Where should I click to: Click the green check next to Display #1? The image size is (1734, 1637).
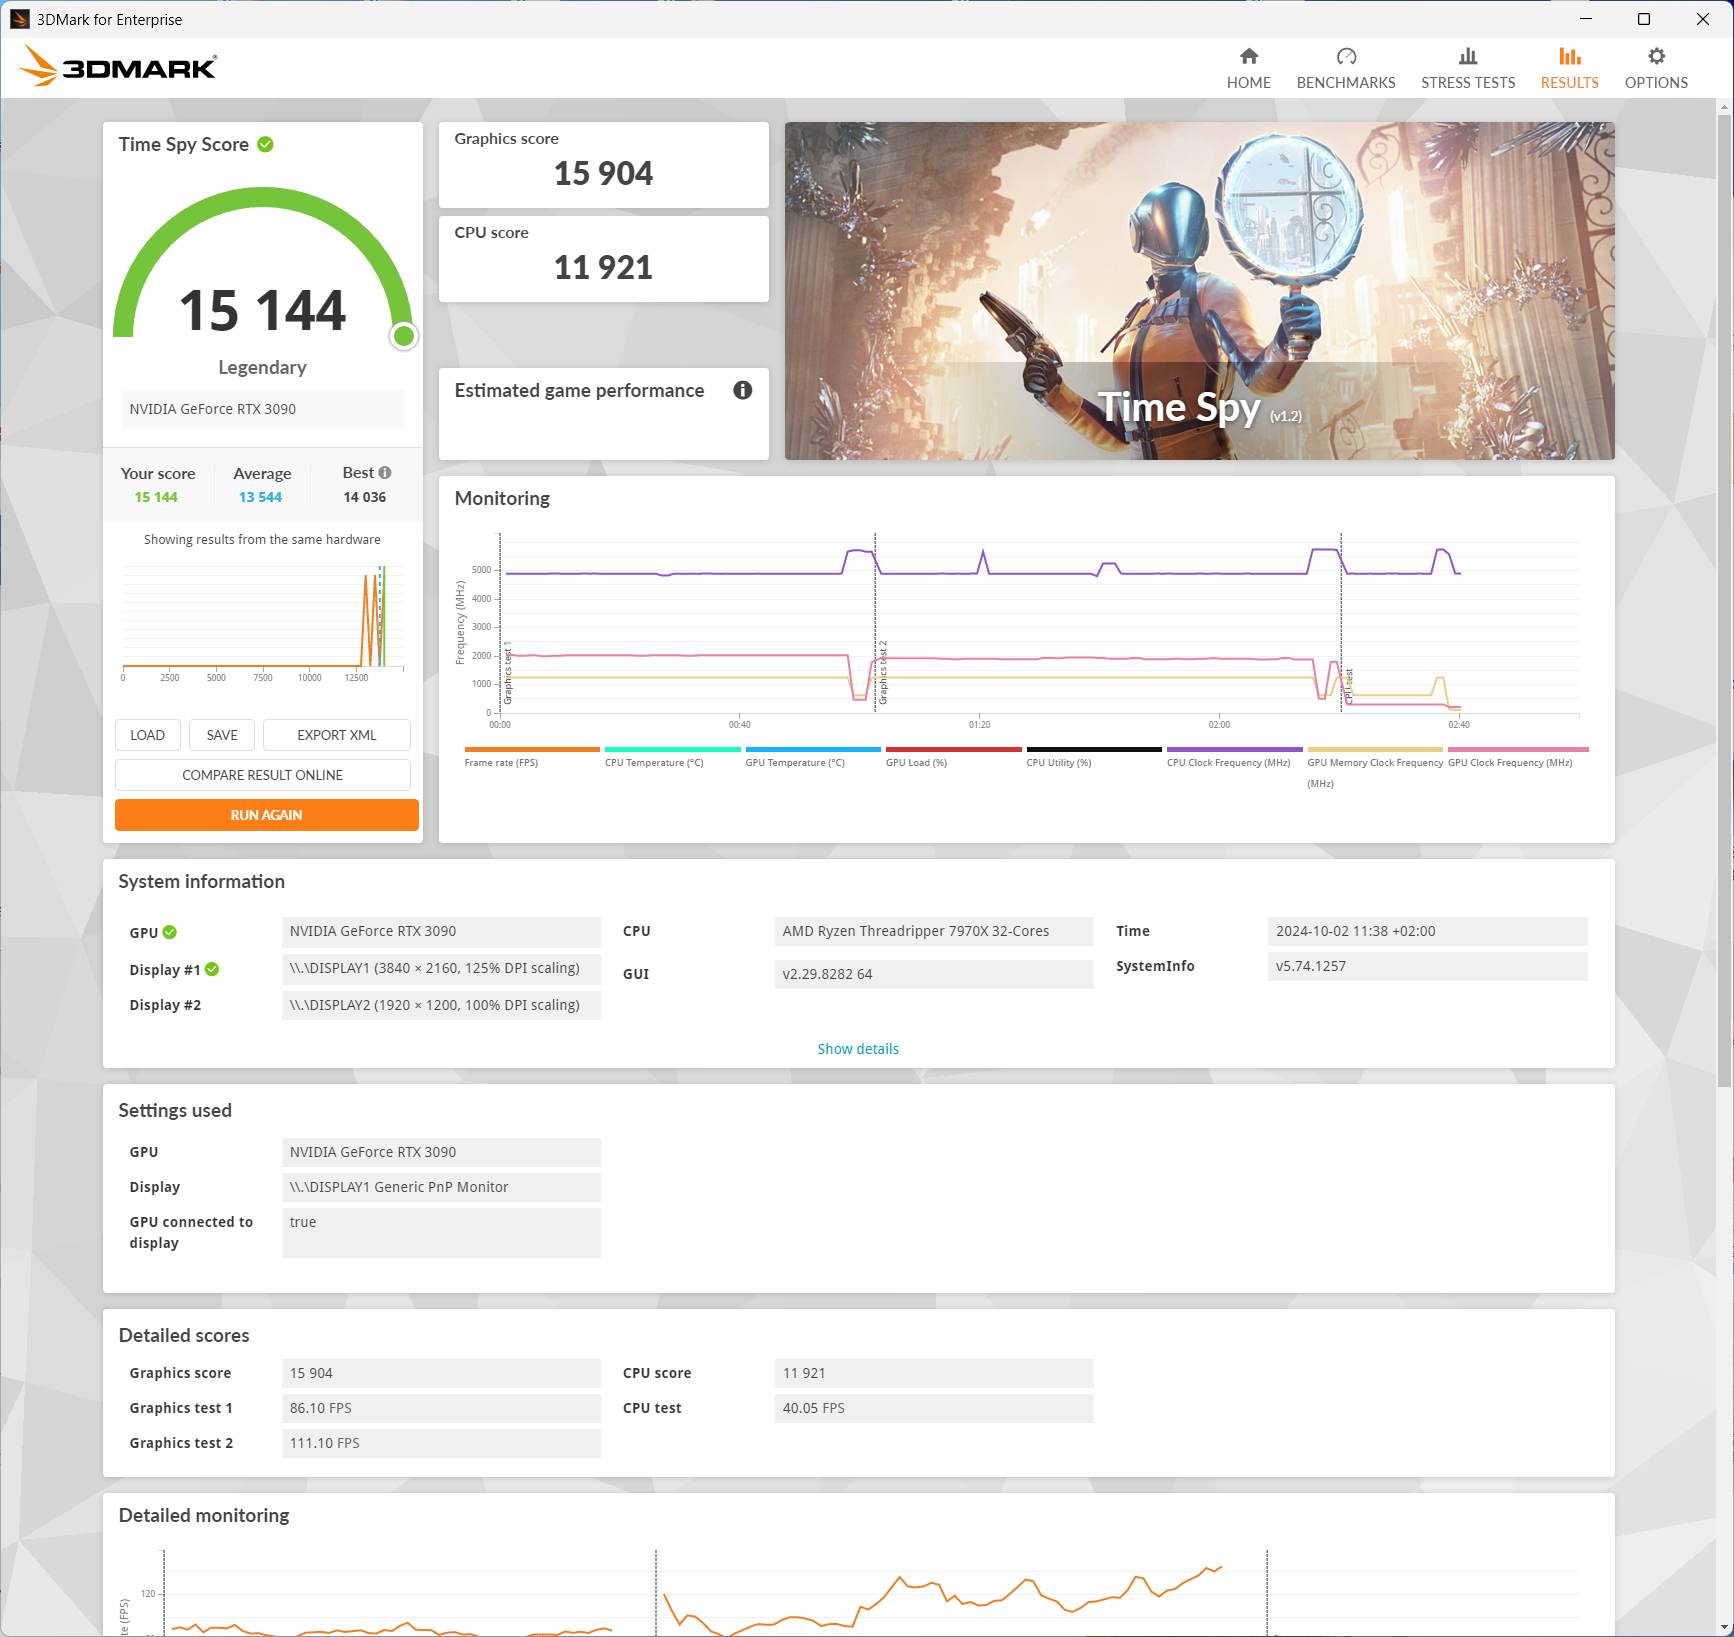[212, 969]
